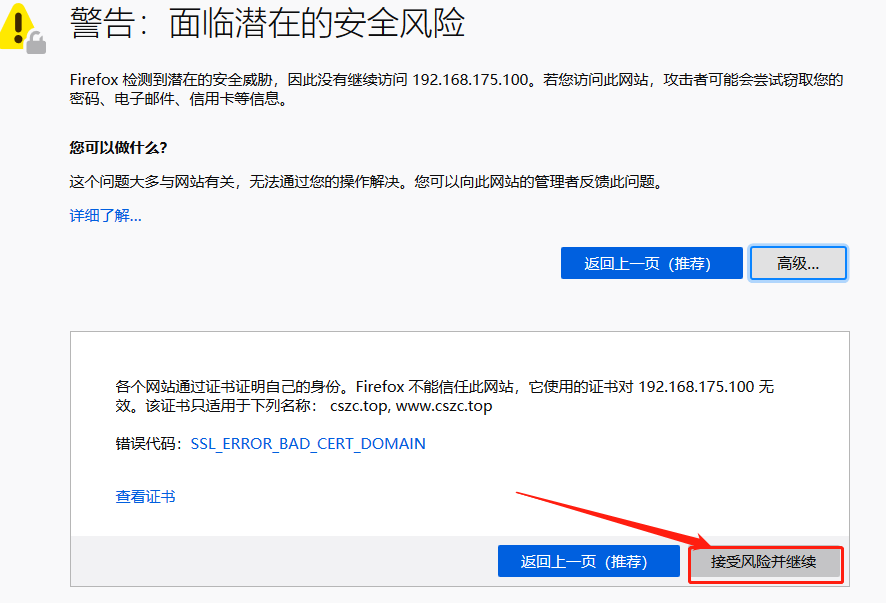
Task: Click the 警告：面临潜在的安全风险 heading
Action: click(x=267, y=24)
